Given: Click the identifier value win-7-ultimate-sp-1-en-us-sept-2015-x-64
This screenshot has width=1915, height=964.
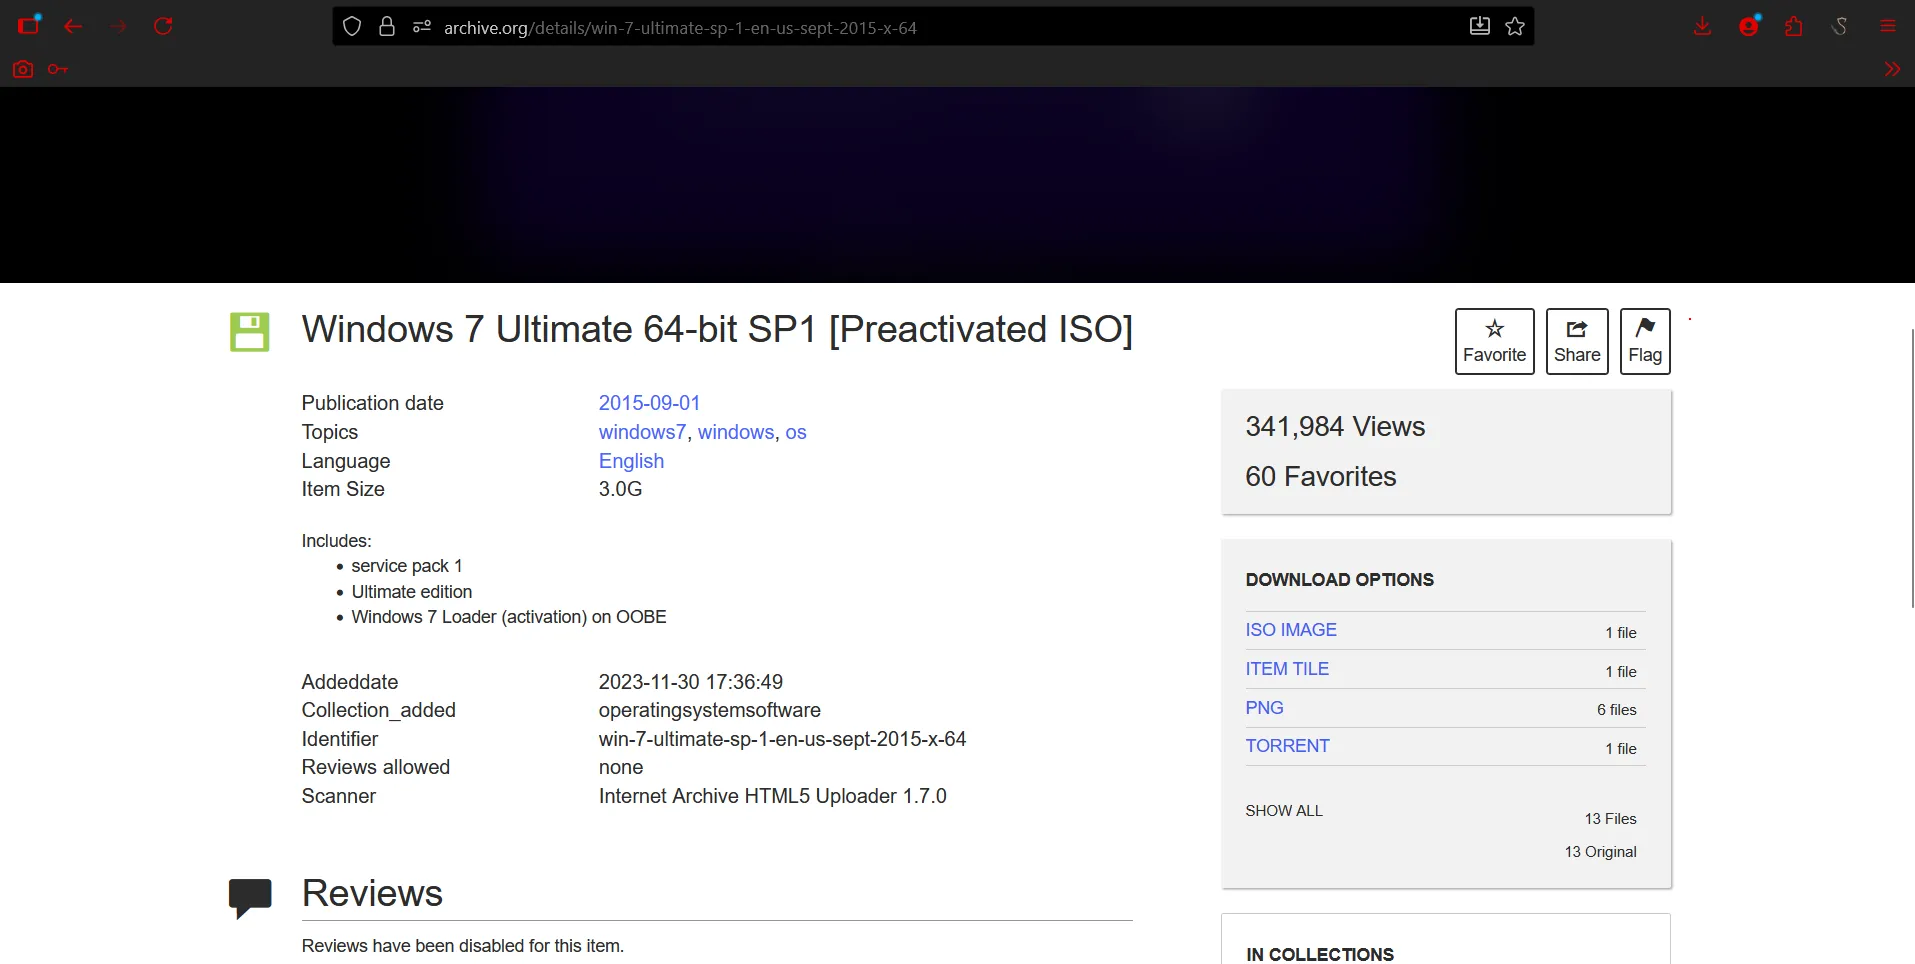Looking at the screenshot, I should pyautogui.click(x=782, y=739).
